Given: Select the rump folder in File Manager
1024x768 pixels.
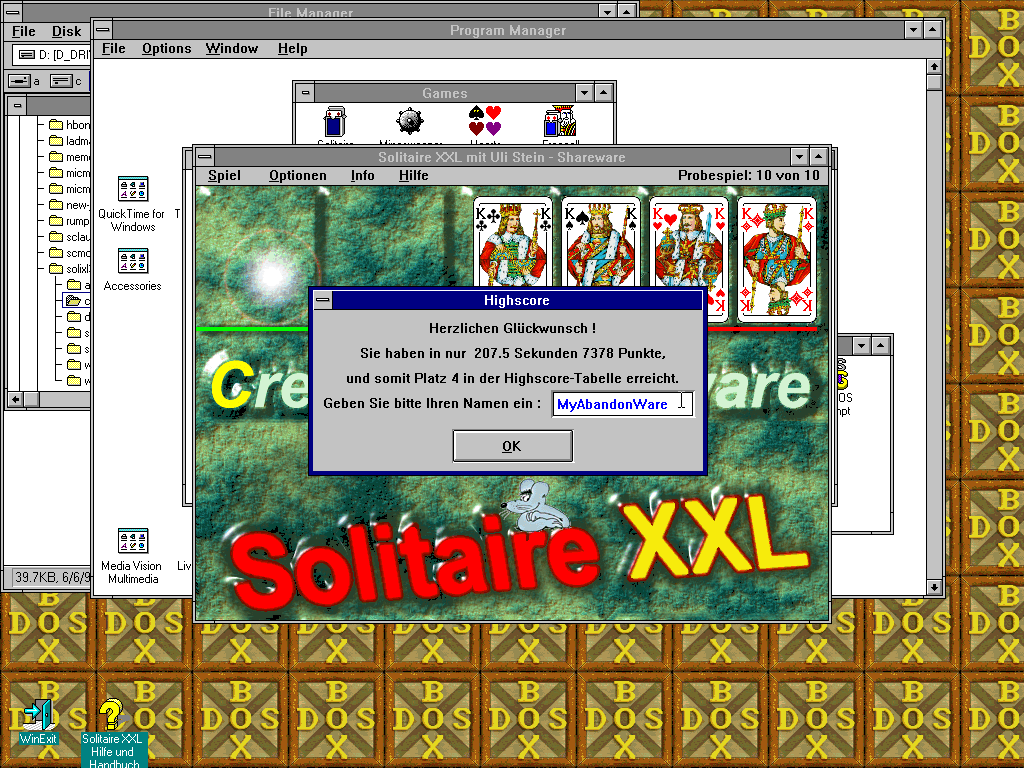Looking at the screenshot, I should coord(70,221).
